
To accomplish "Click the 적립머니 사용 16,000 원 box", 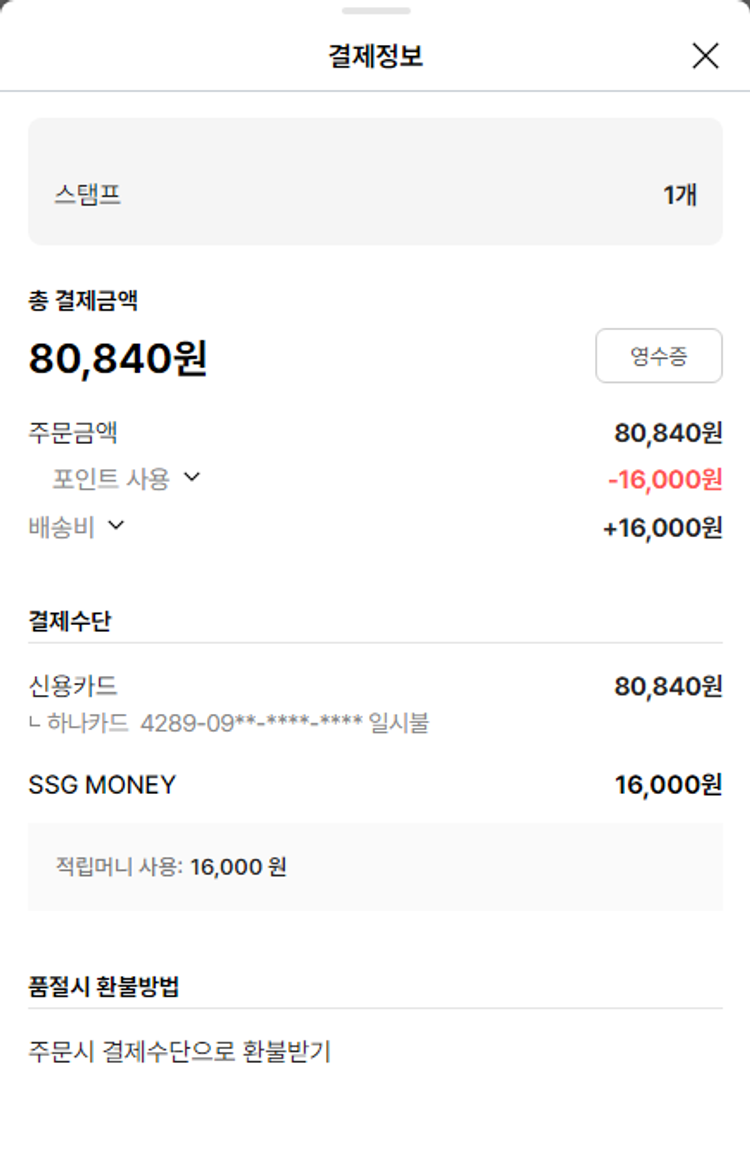I will (374, 866).
